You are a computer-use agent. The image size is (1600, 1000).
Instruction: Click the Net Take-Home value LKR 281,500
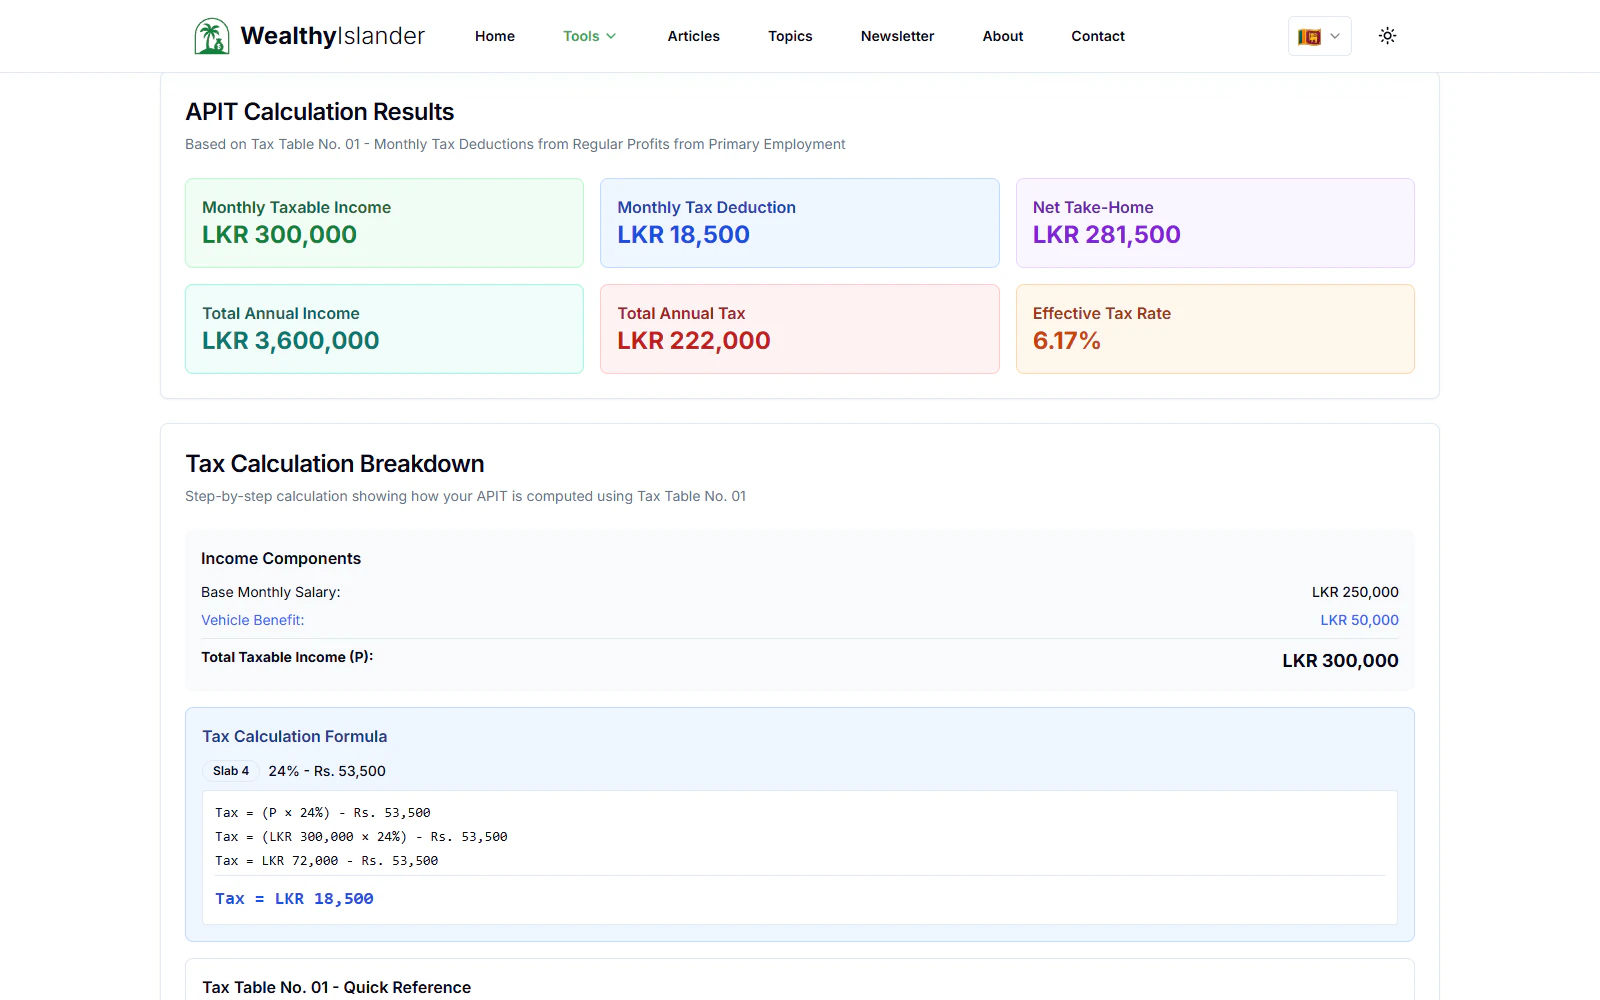(1107, 235)
